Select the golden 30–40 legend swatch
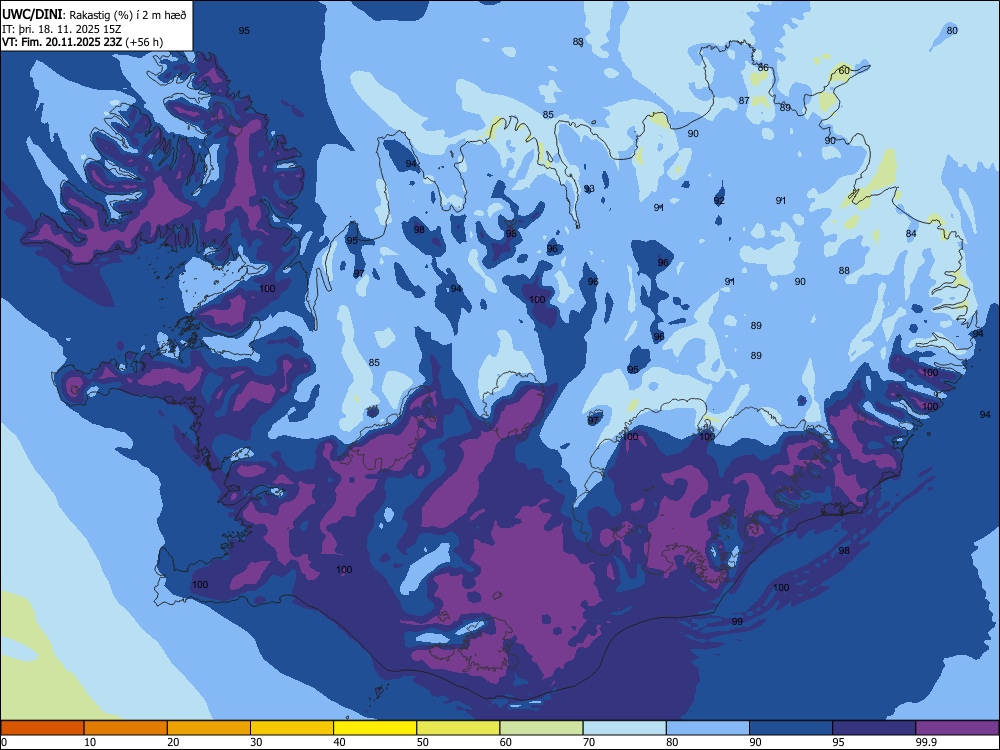 point(292,728)
